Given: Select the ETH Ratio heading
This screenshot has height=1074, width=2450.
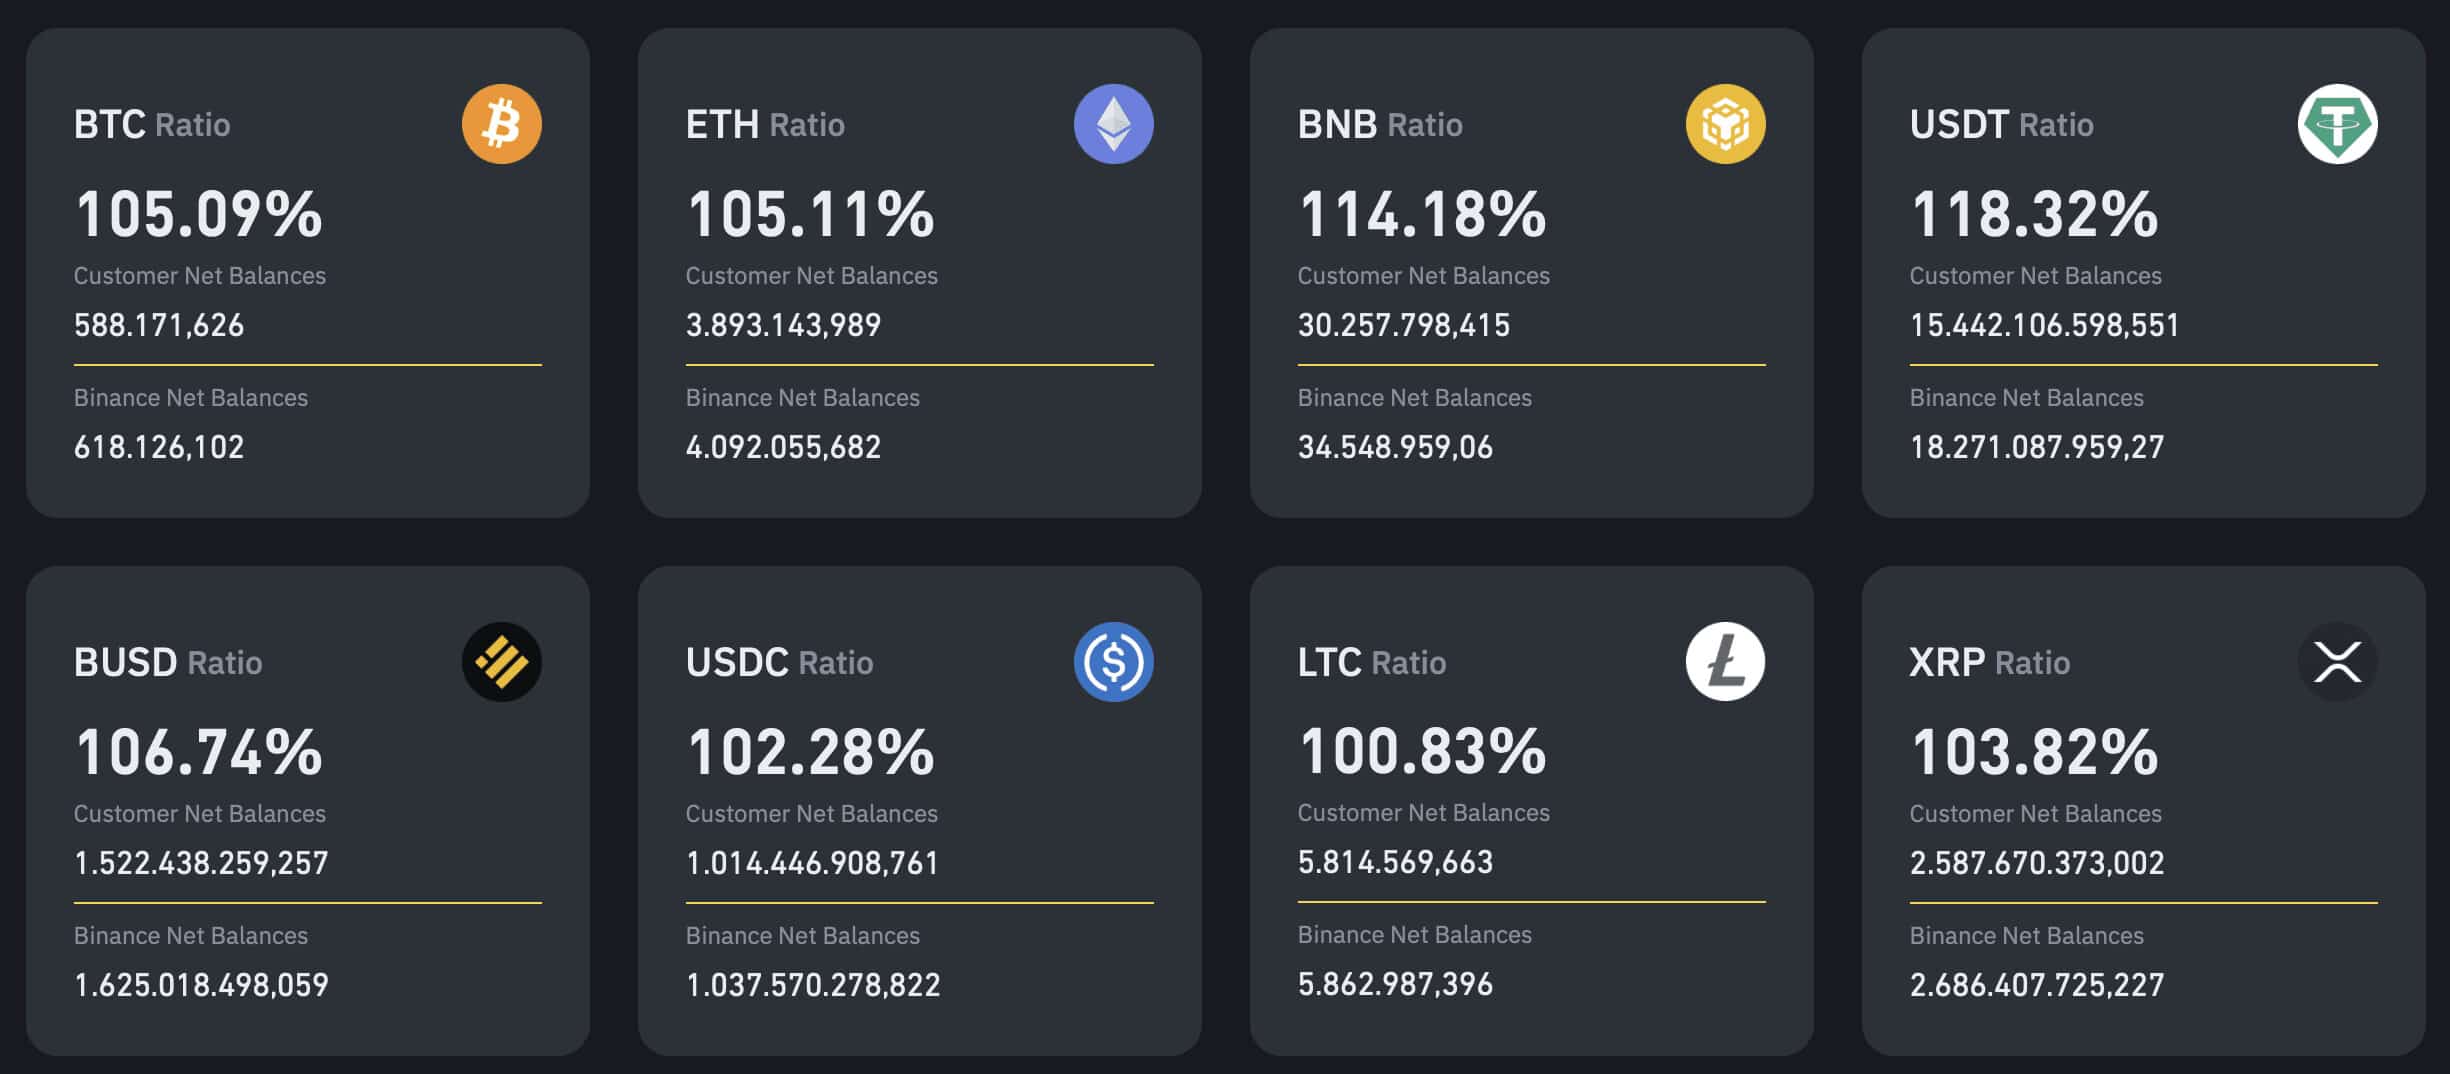Looking at the screenshot, I should click(764, 124).
